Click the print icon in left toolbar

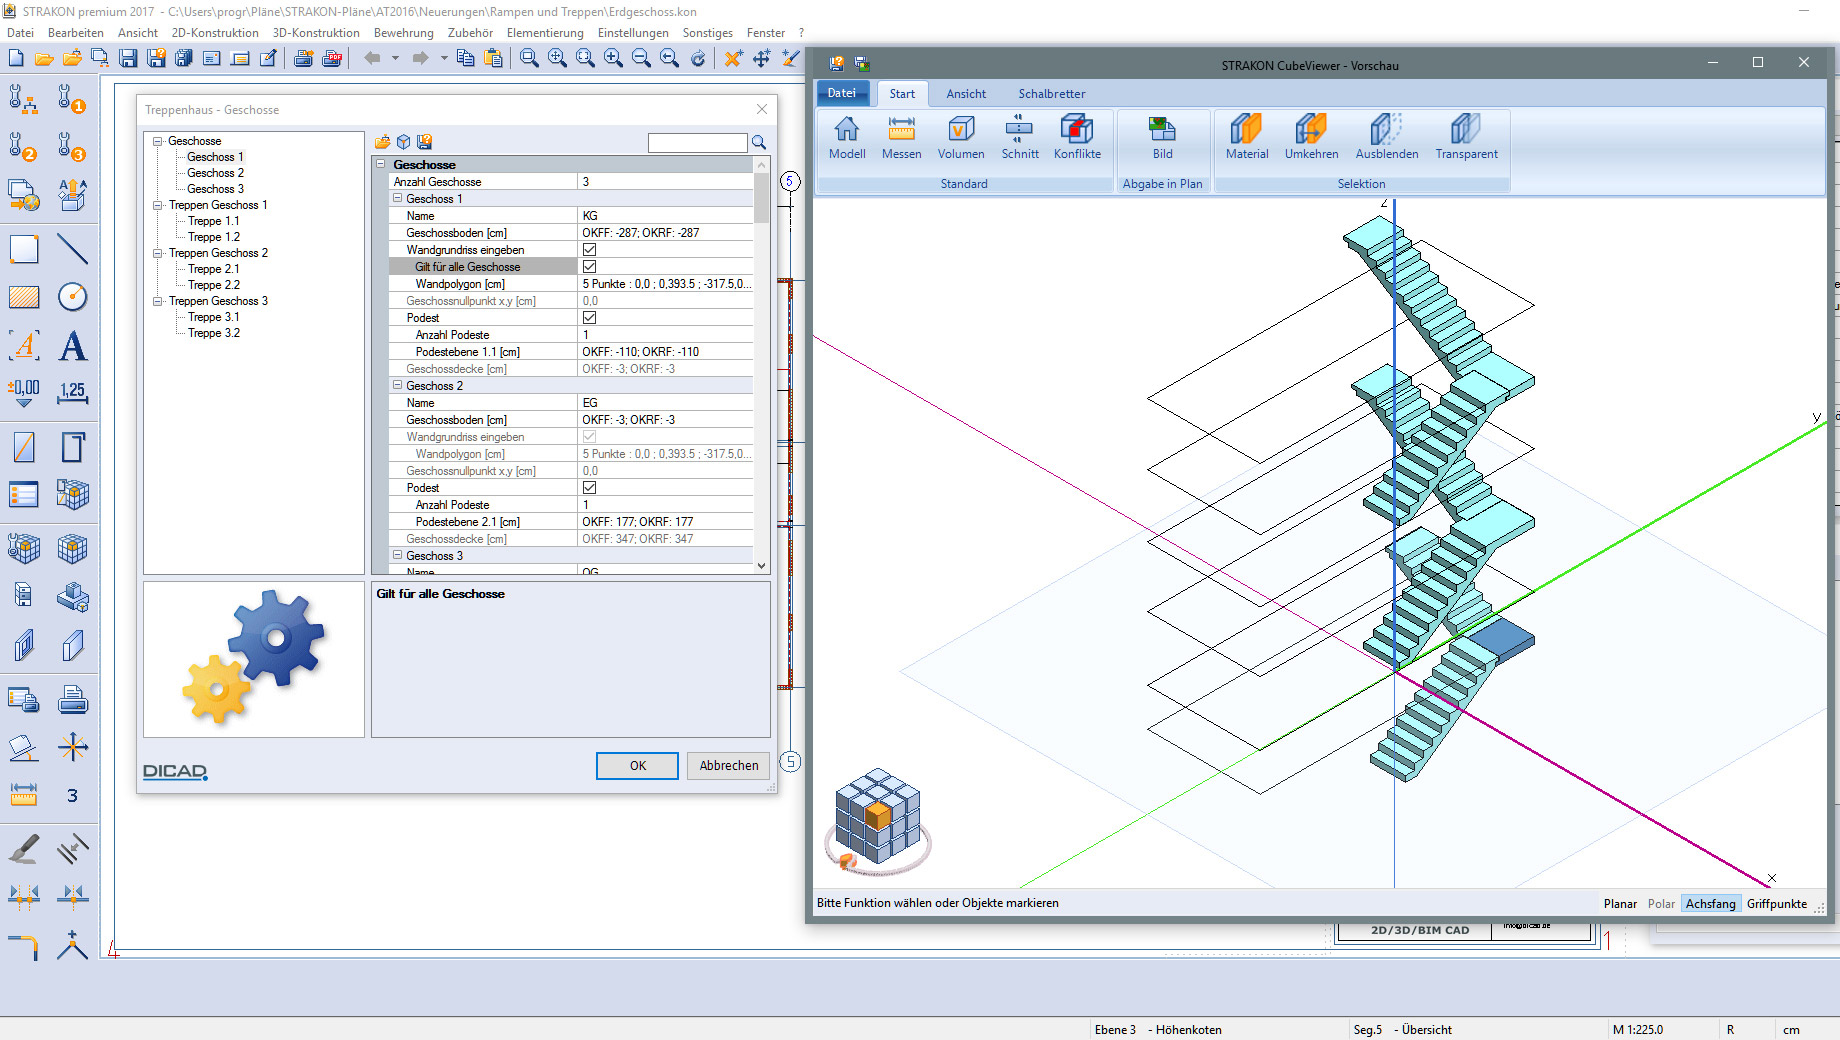click(x=72, y=699)
